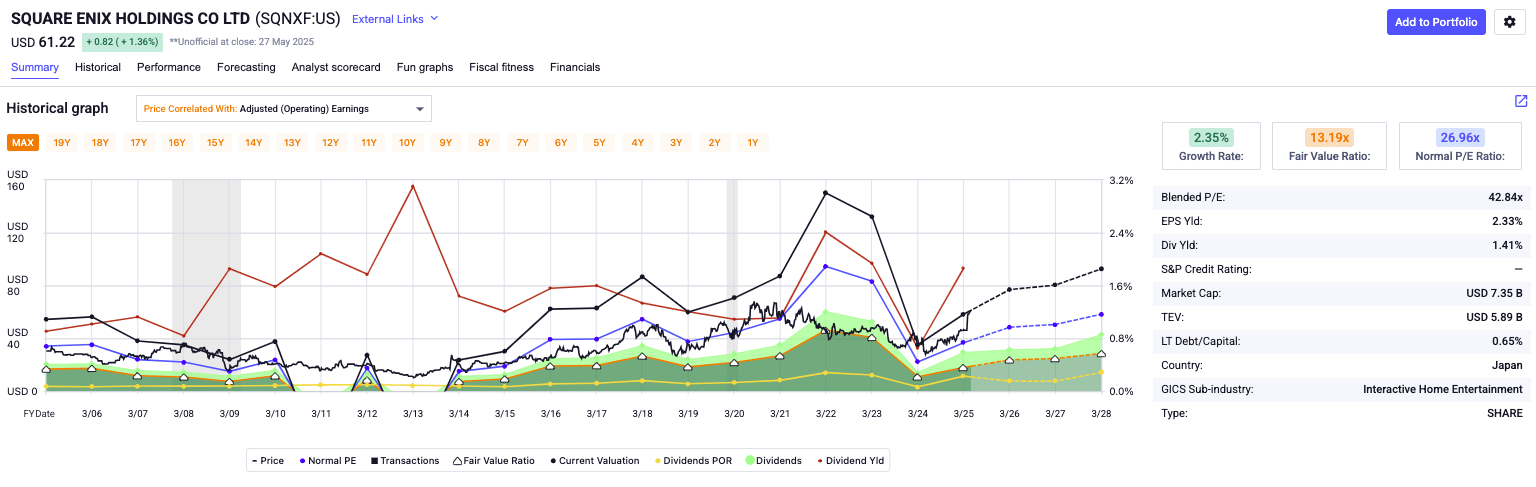Click Add to Portfolio button

point(1435,22)
